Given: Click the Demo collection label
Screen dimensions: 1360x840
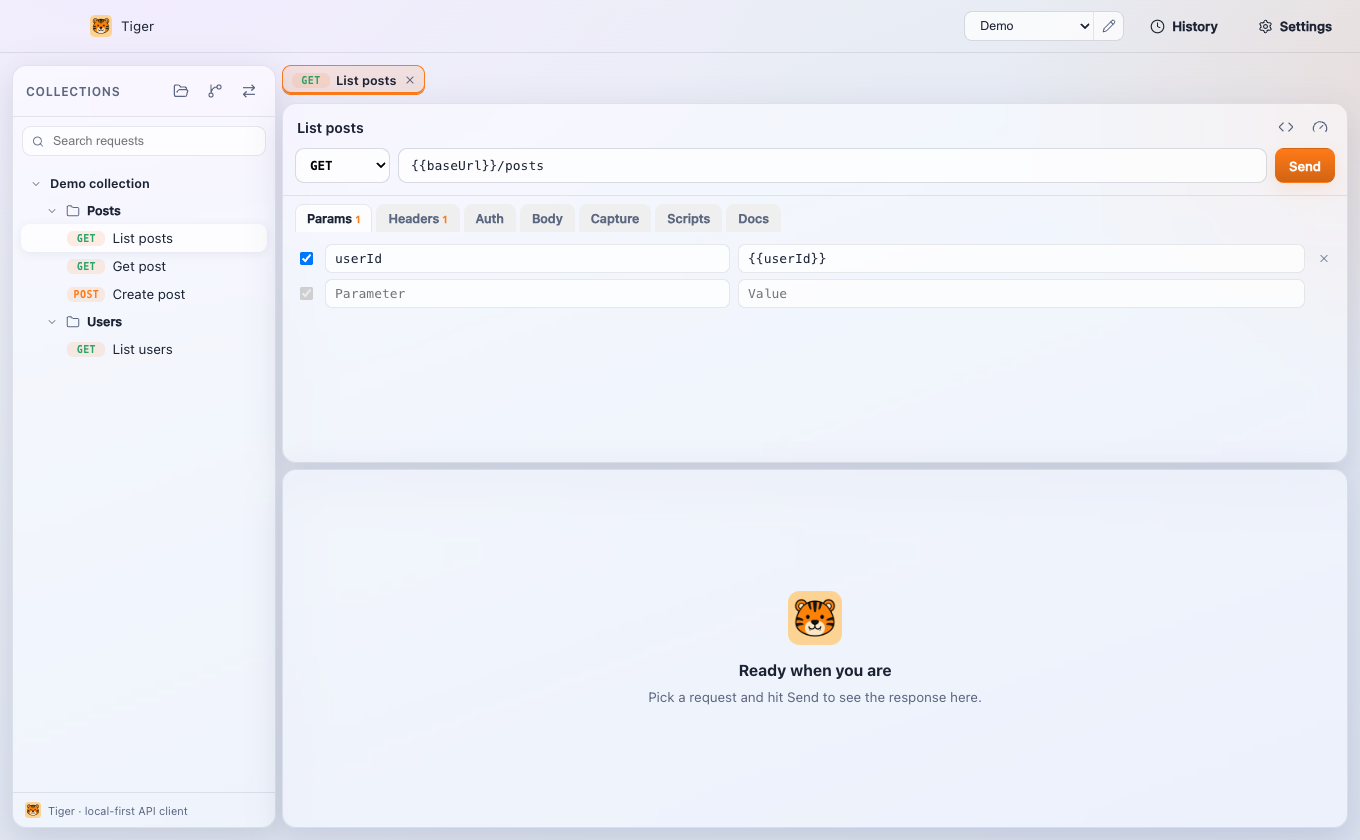Looking at the screenshot, I should 100,184.
